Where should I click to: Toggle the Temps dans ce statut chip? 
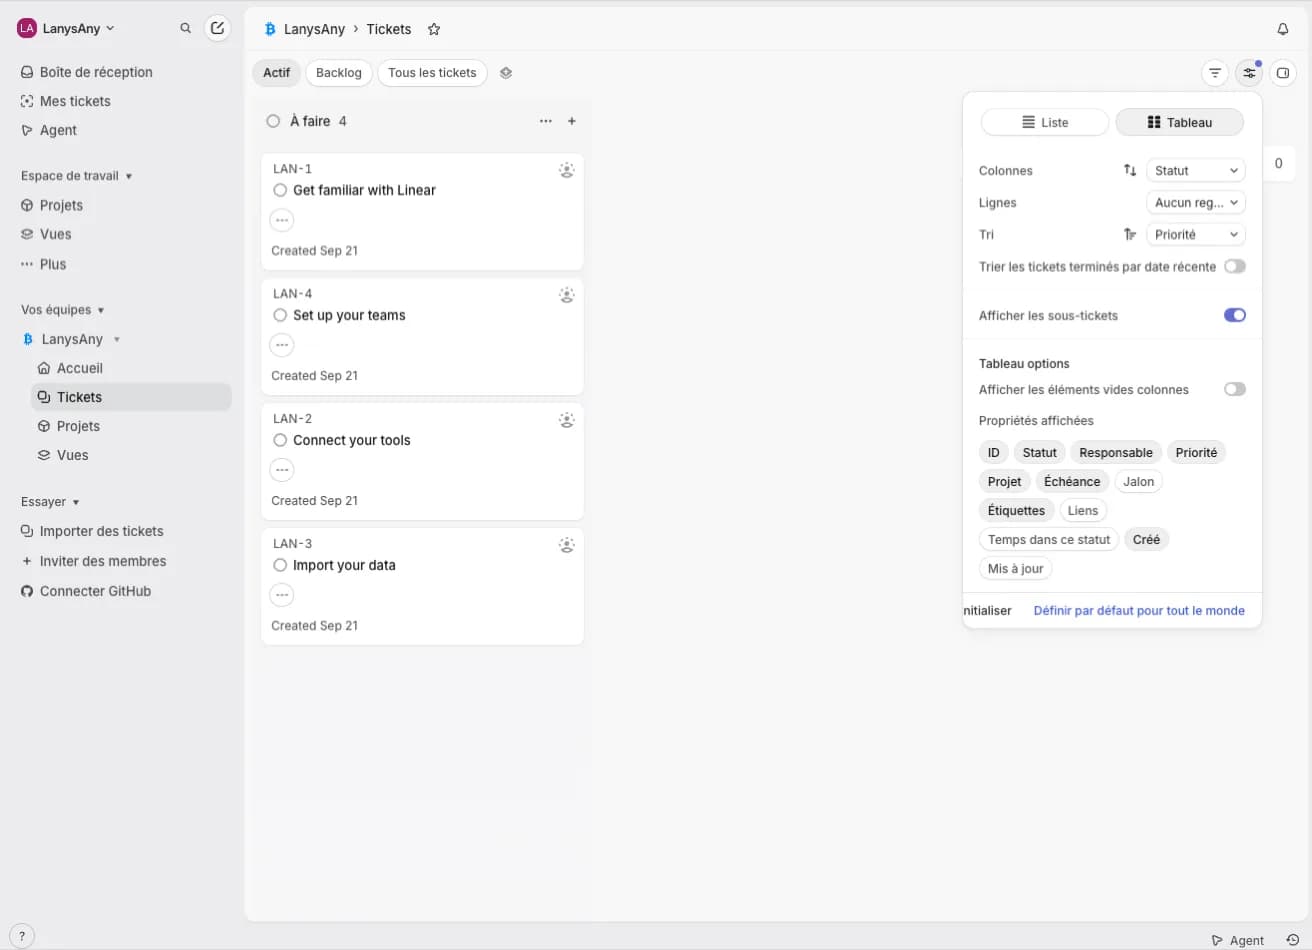[1049, 539]
